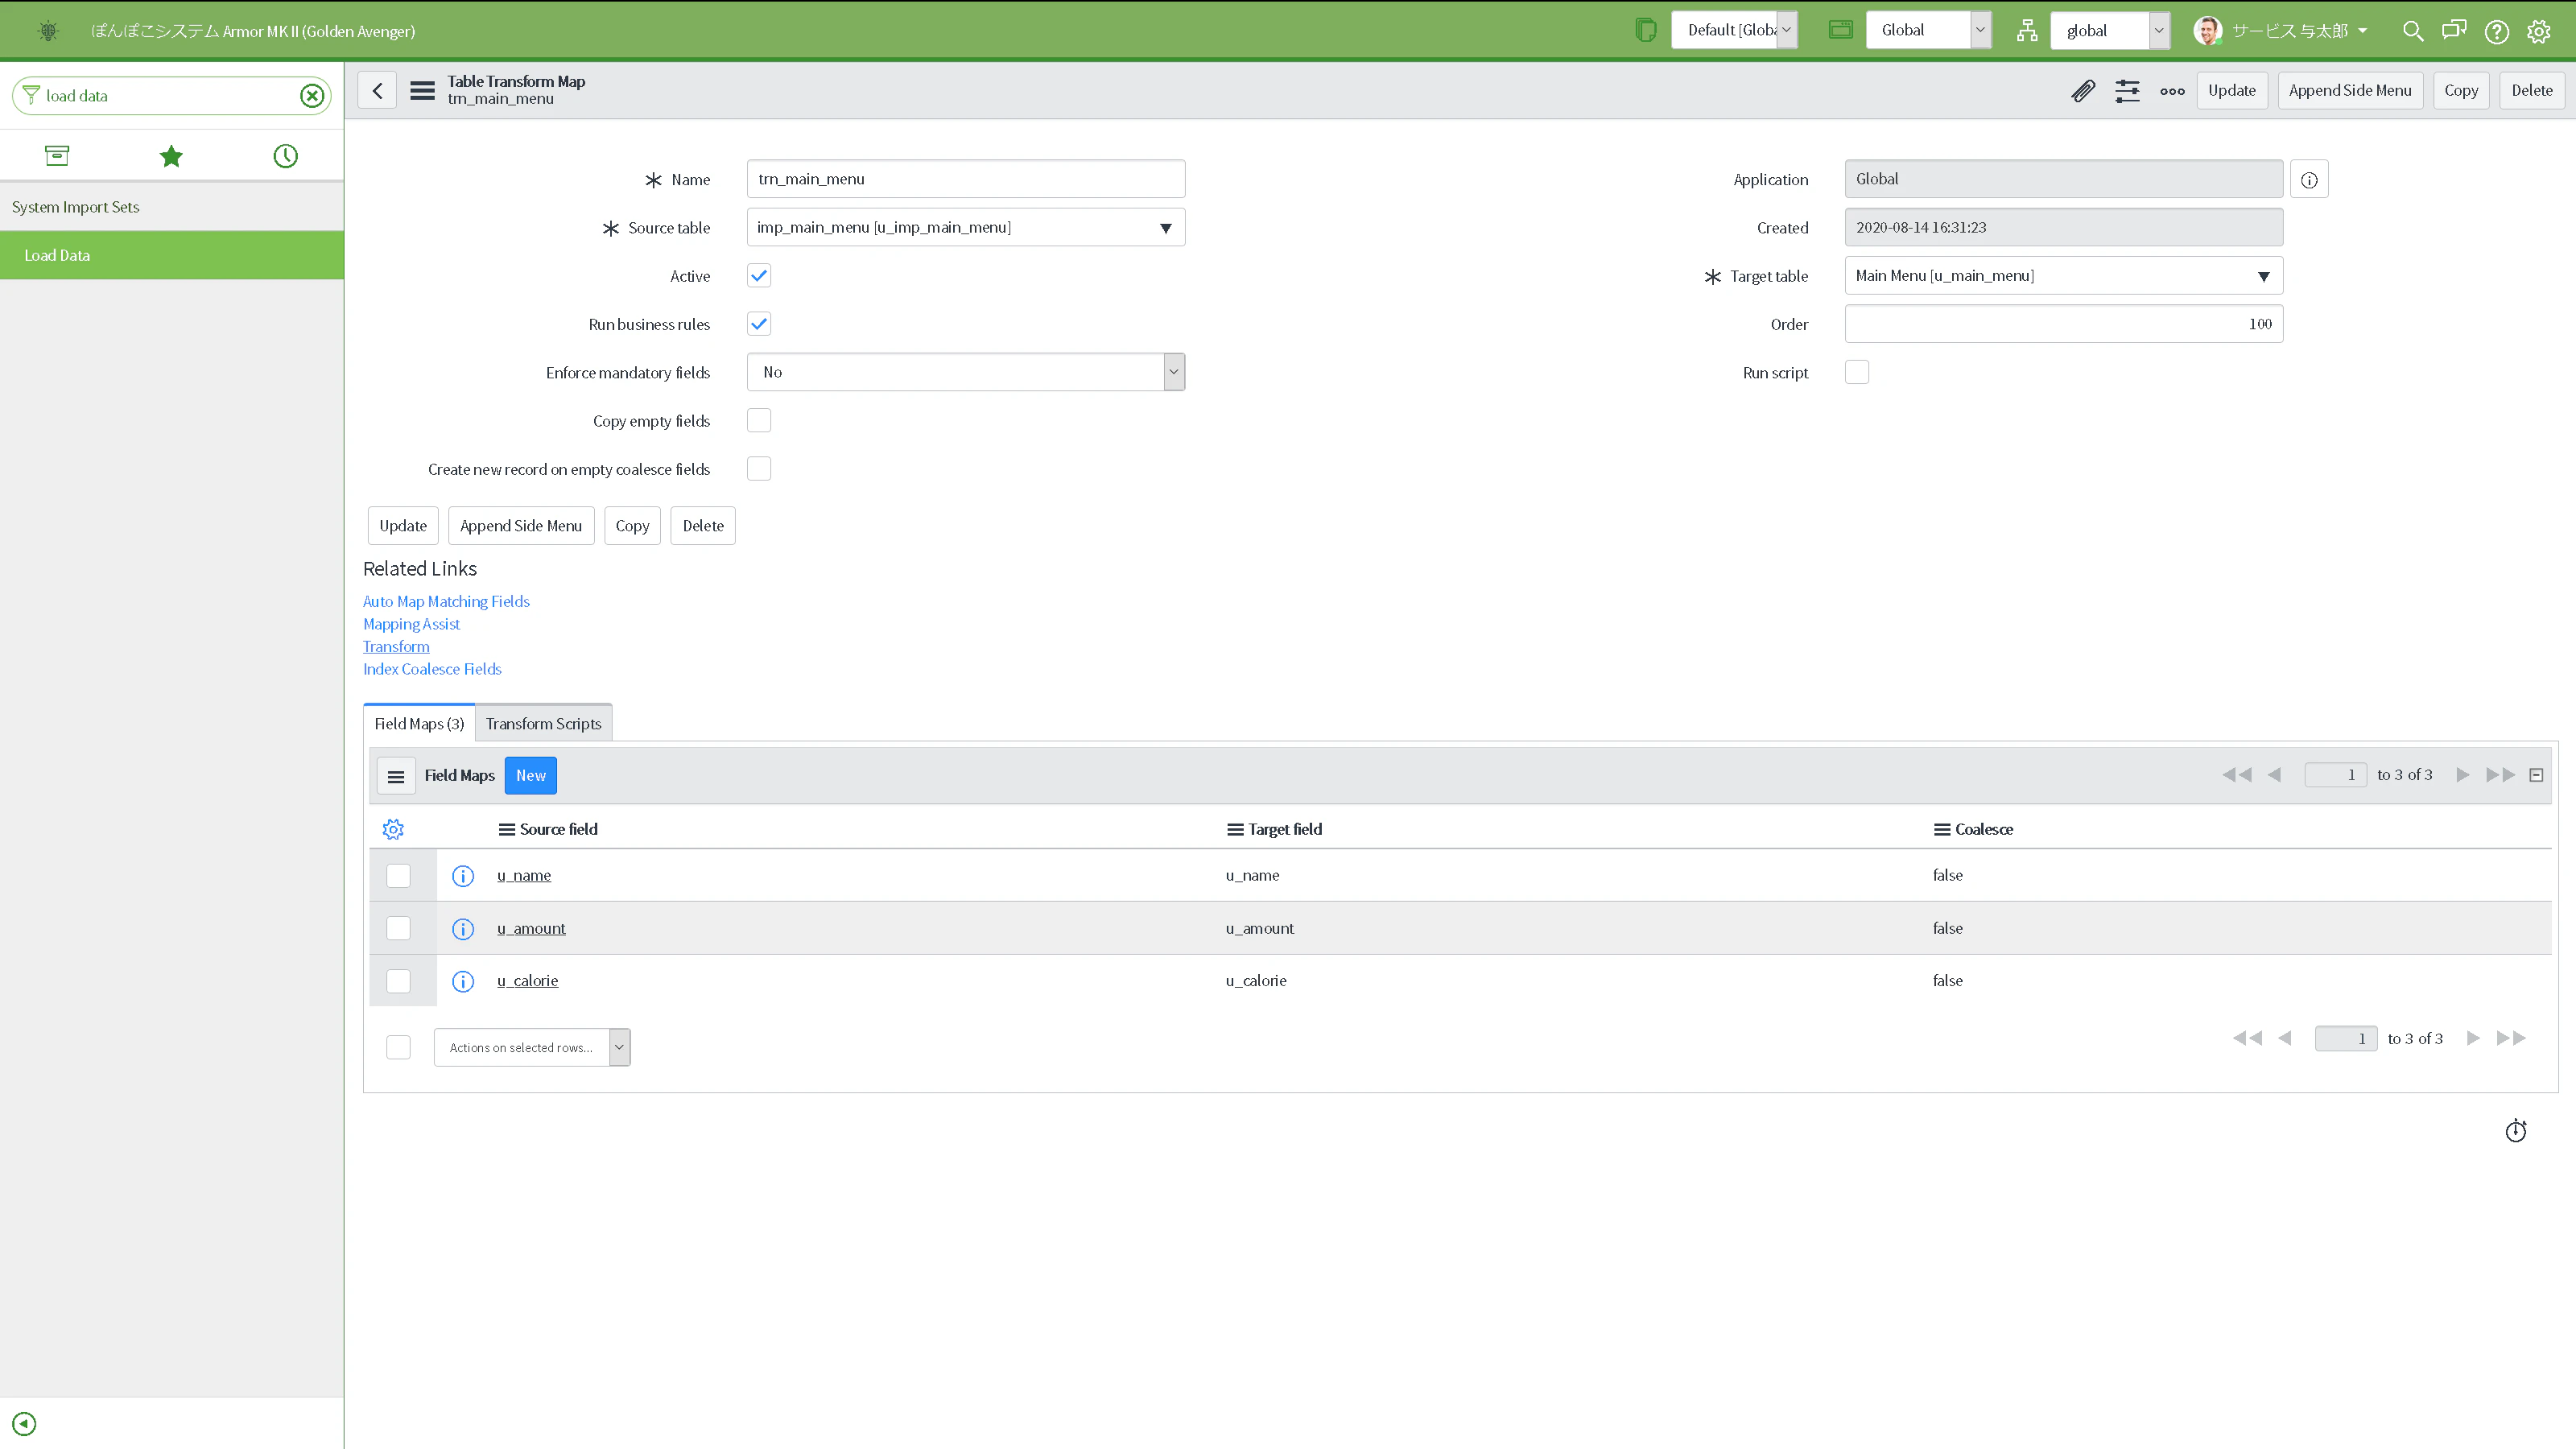Open the help question-mark icon
The height and width of the screenshot is (1449, 2576).
tap(2497, 31)
